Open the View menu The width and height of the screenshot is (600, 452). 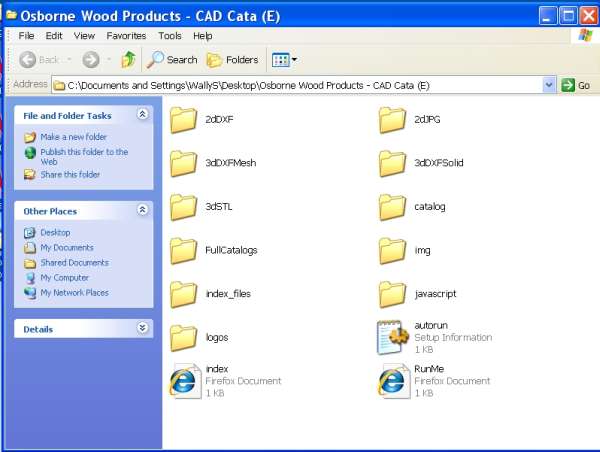tap(84, 36)
